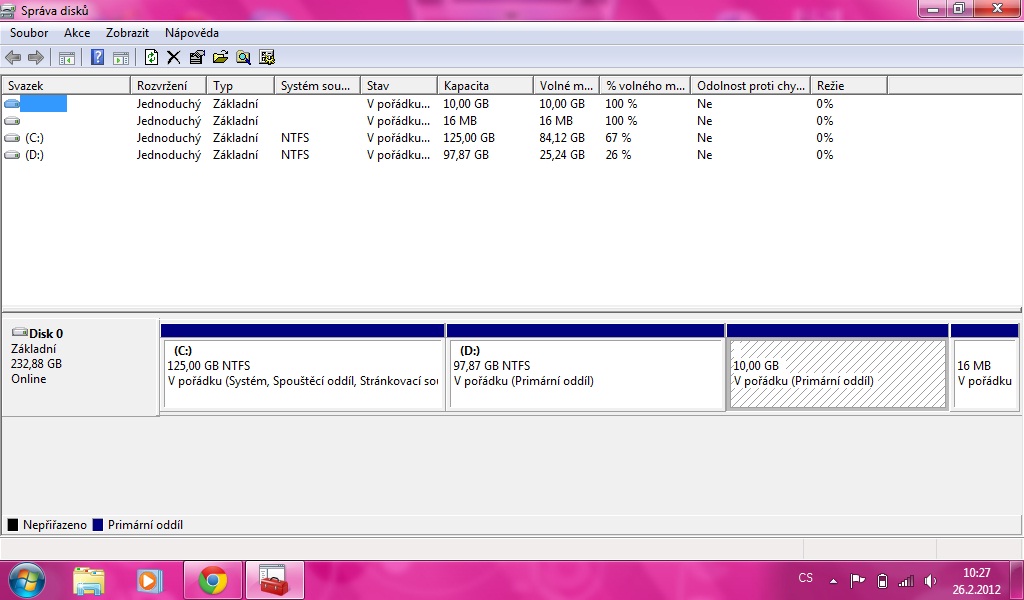
Task: Click the 97,87 GB capacity cell
Action: pos(466,155)
